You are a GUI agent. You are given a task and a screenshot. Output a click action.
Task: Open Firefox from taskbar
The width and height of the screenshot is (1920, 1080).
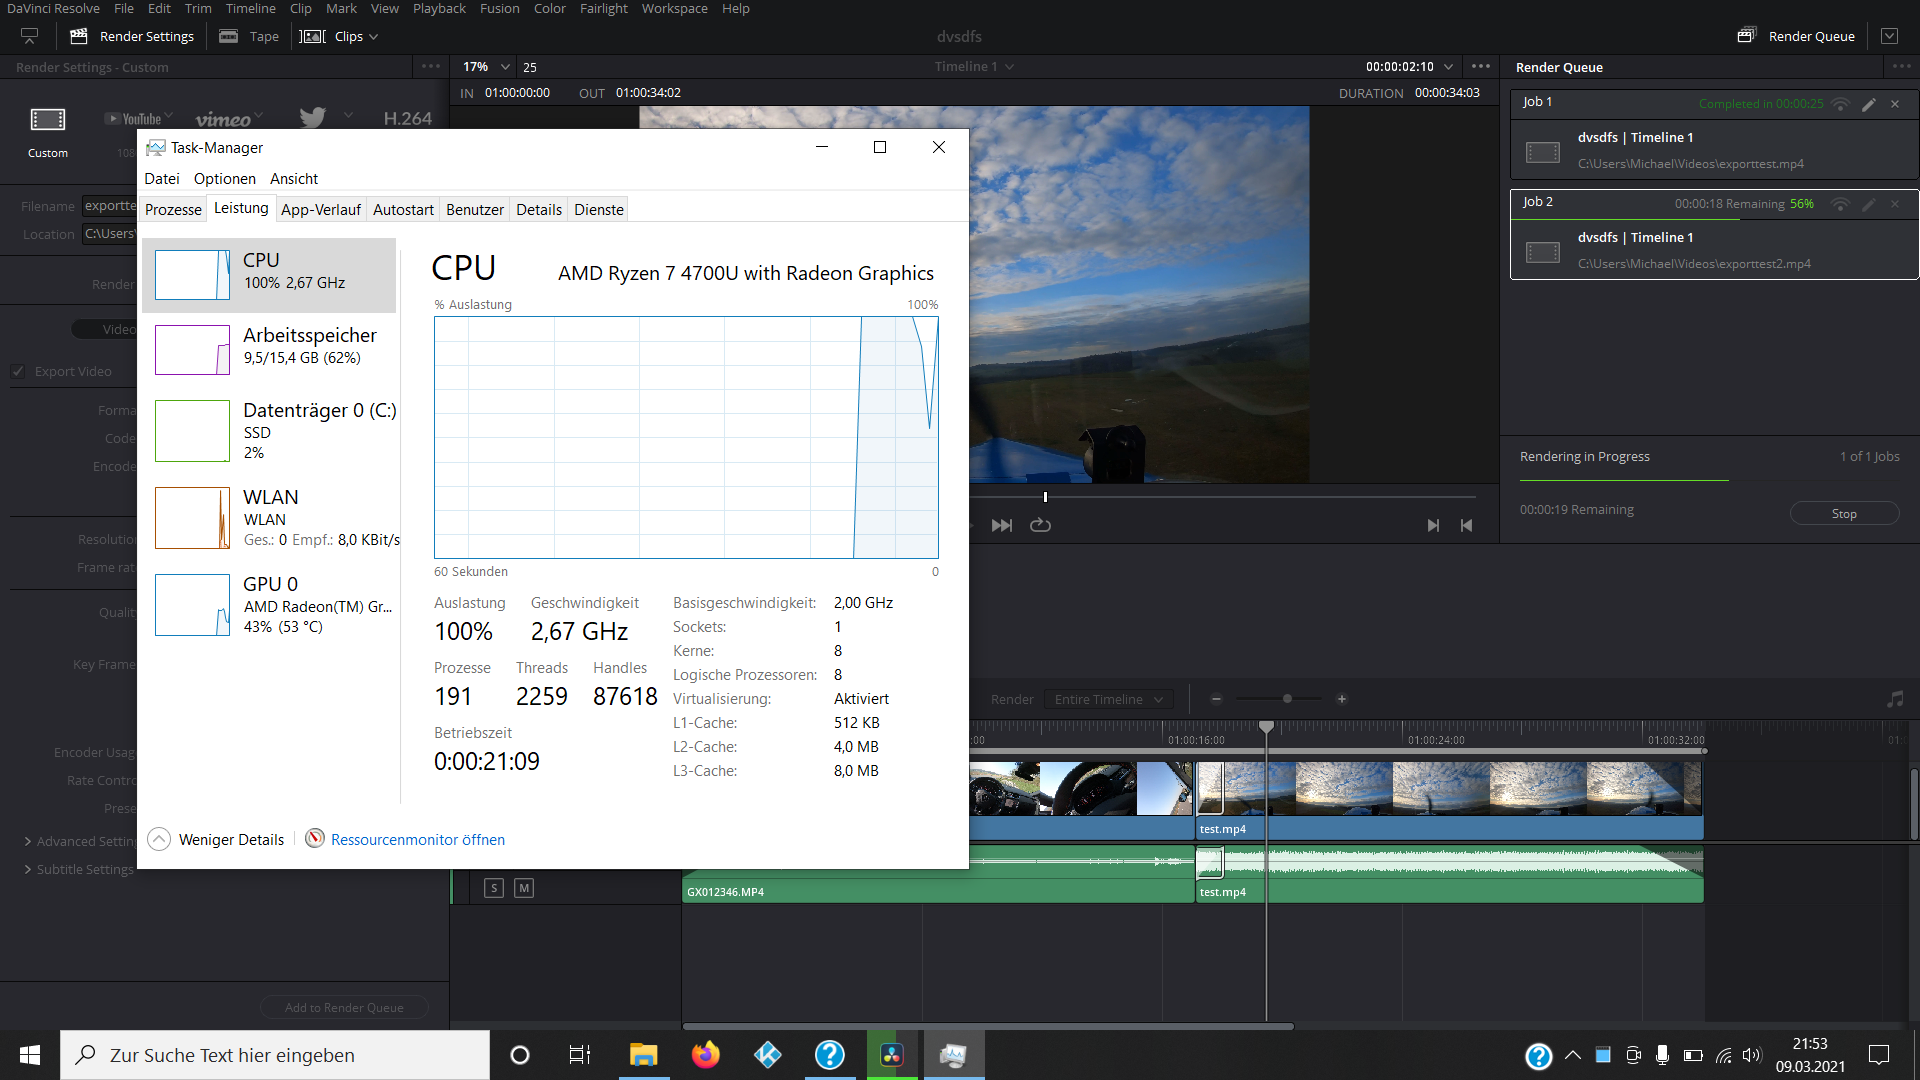706,1055
